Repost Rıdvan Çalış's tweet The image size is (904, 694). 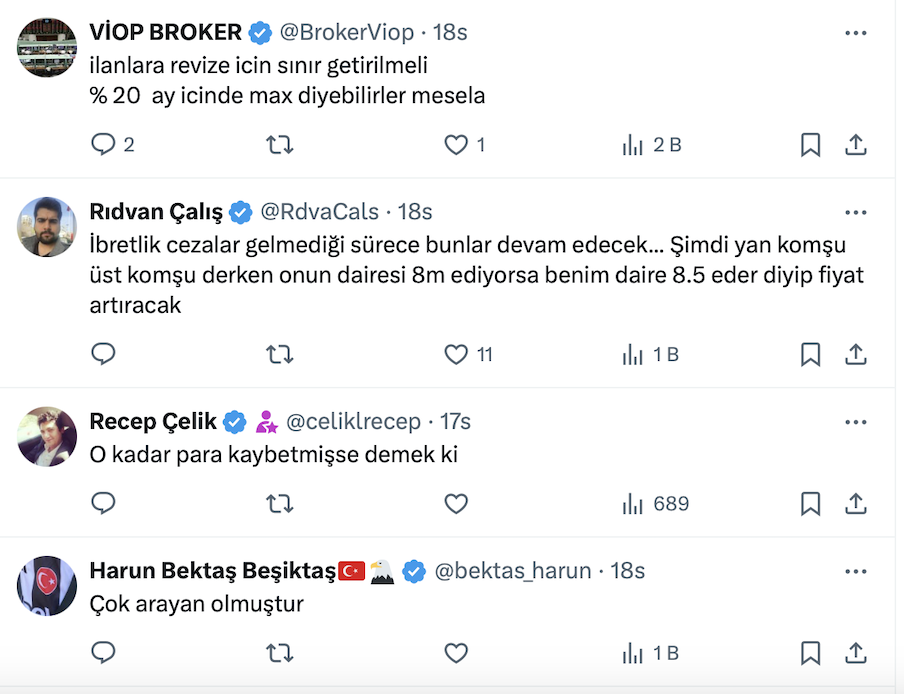(x=279, y=354)
